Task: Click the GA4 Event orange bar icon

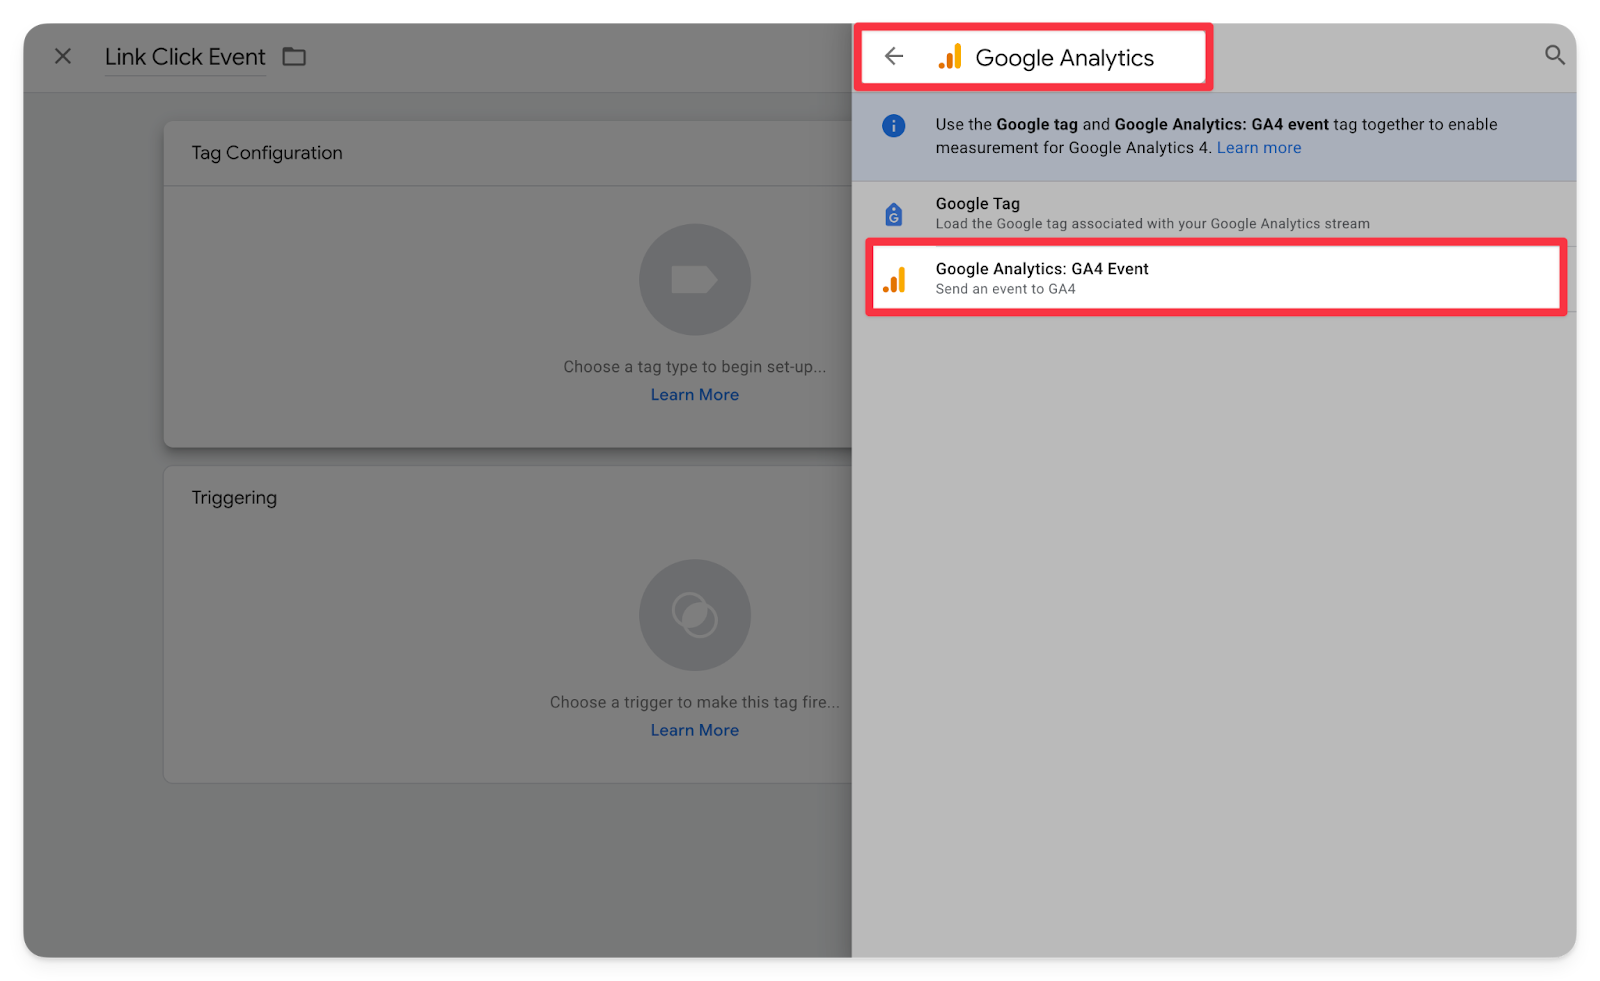Action: point(894,279)
